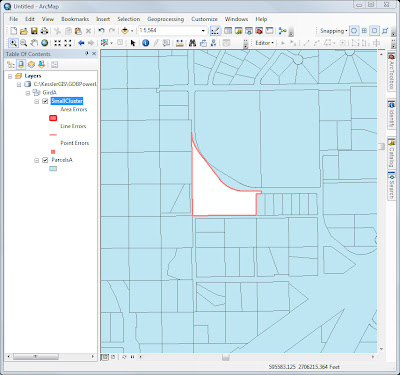Open the Search side tab

(x=391, y=186)
